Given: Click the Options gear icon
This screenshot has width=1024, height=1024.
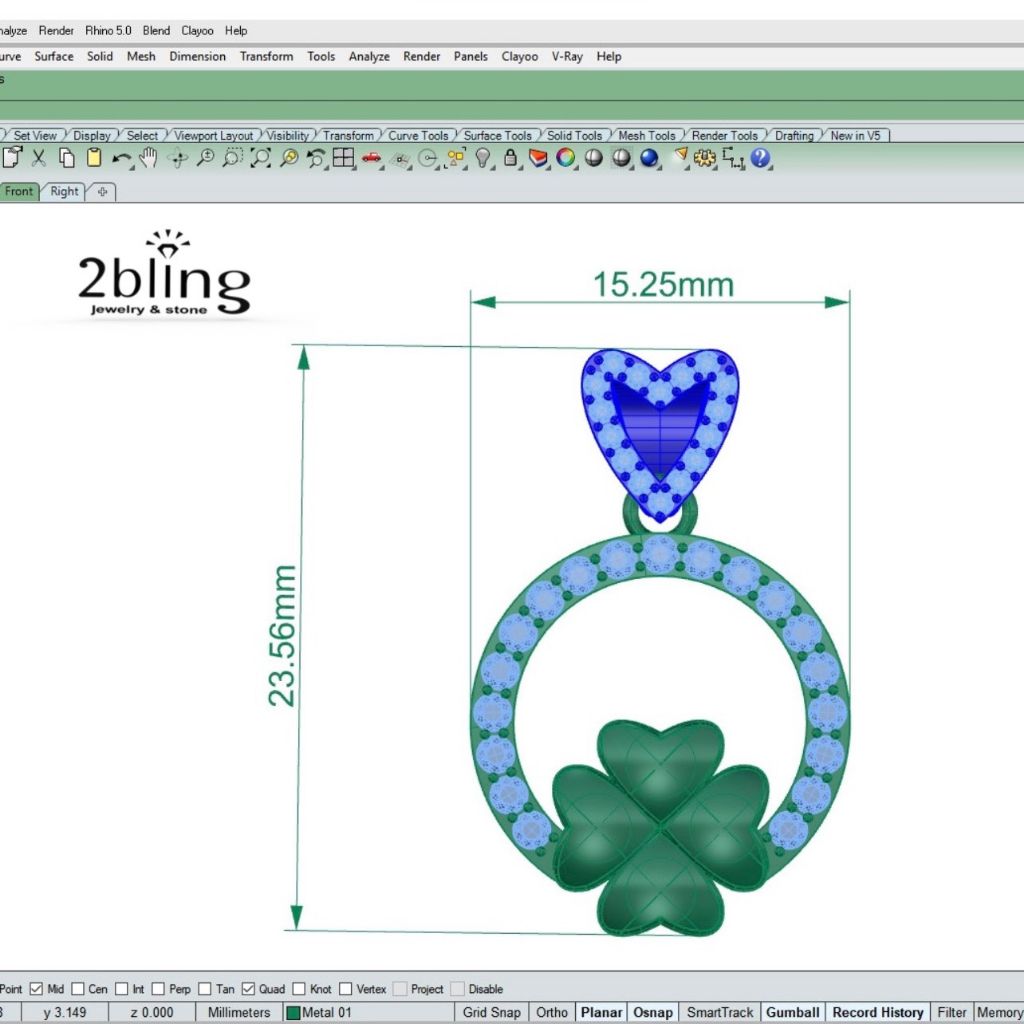Looking at the screenshot, I should click(x=705, y=158).
